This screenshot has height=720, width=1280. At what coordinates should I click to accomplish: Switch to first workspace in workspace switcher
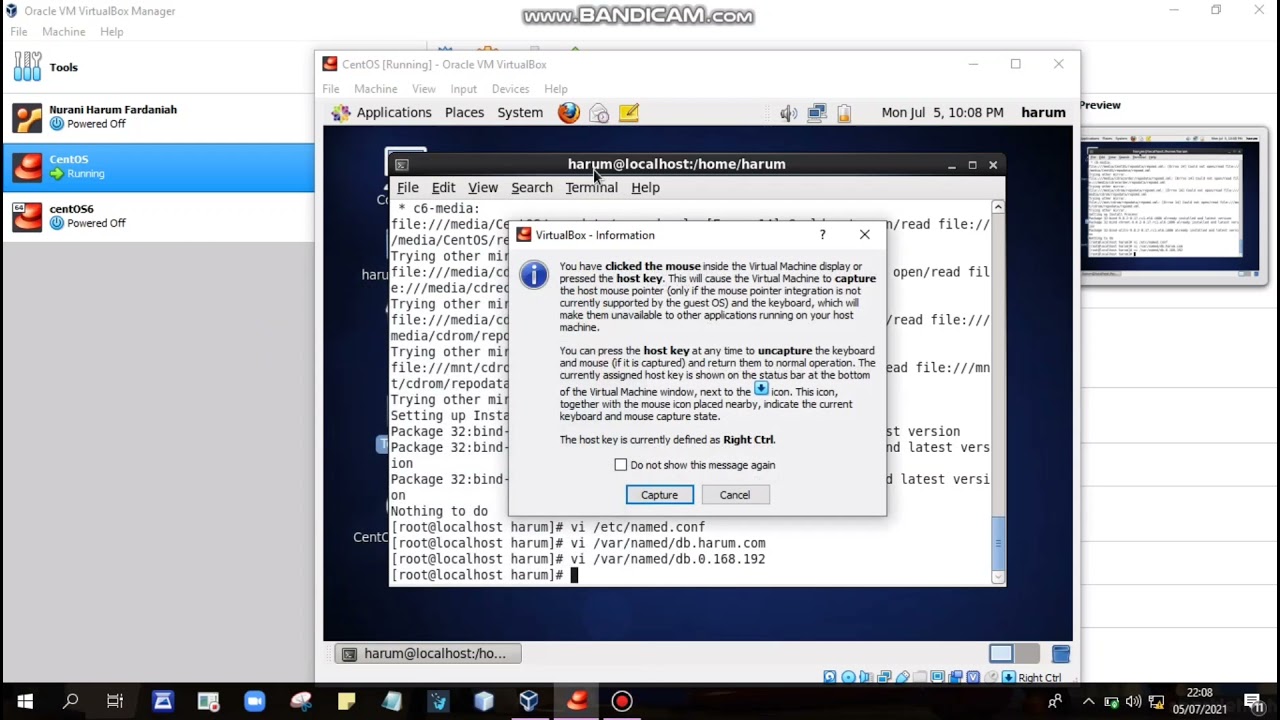1001,654
